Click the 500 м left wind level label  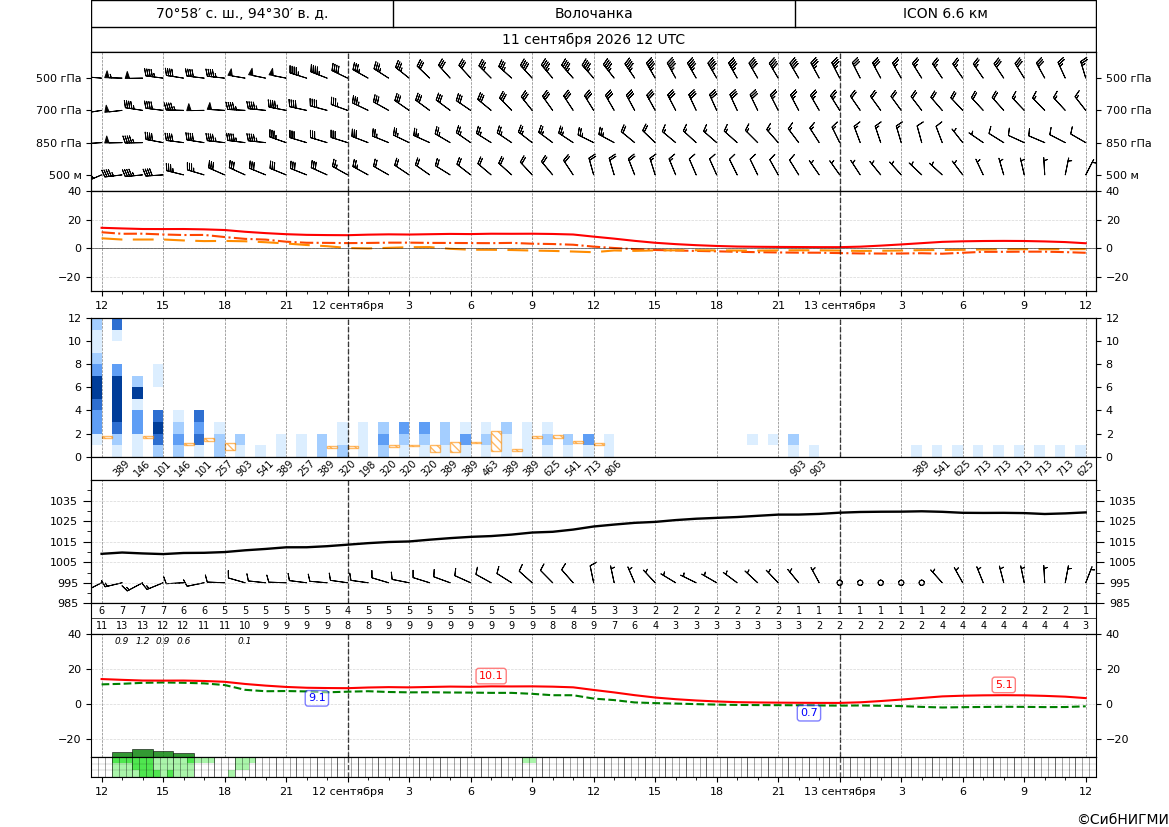coord(66,175)
